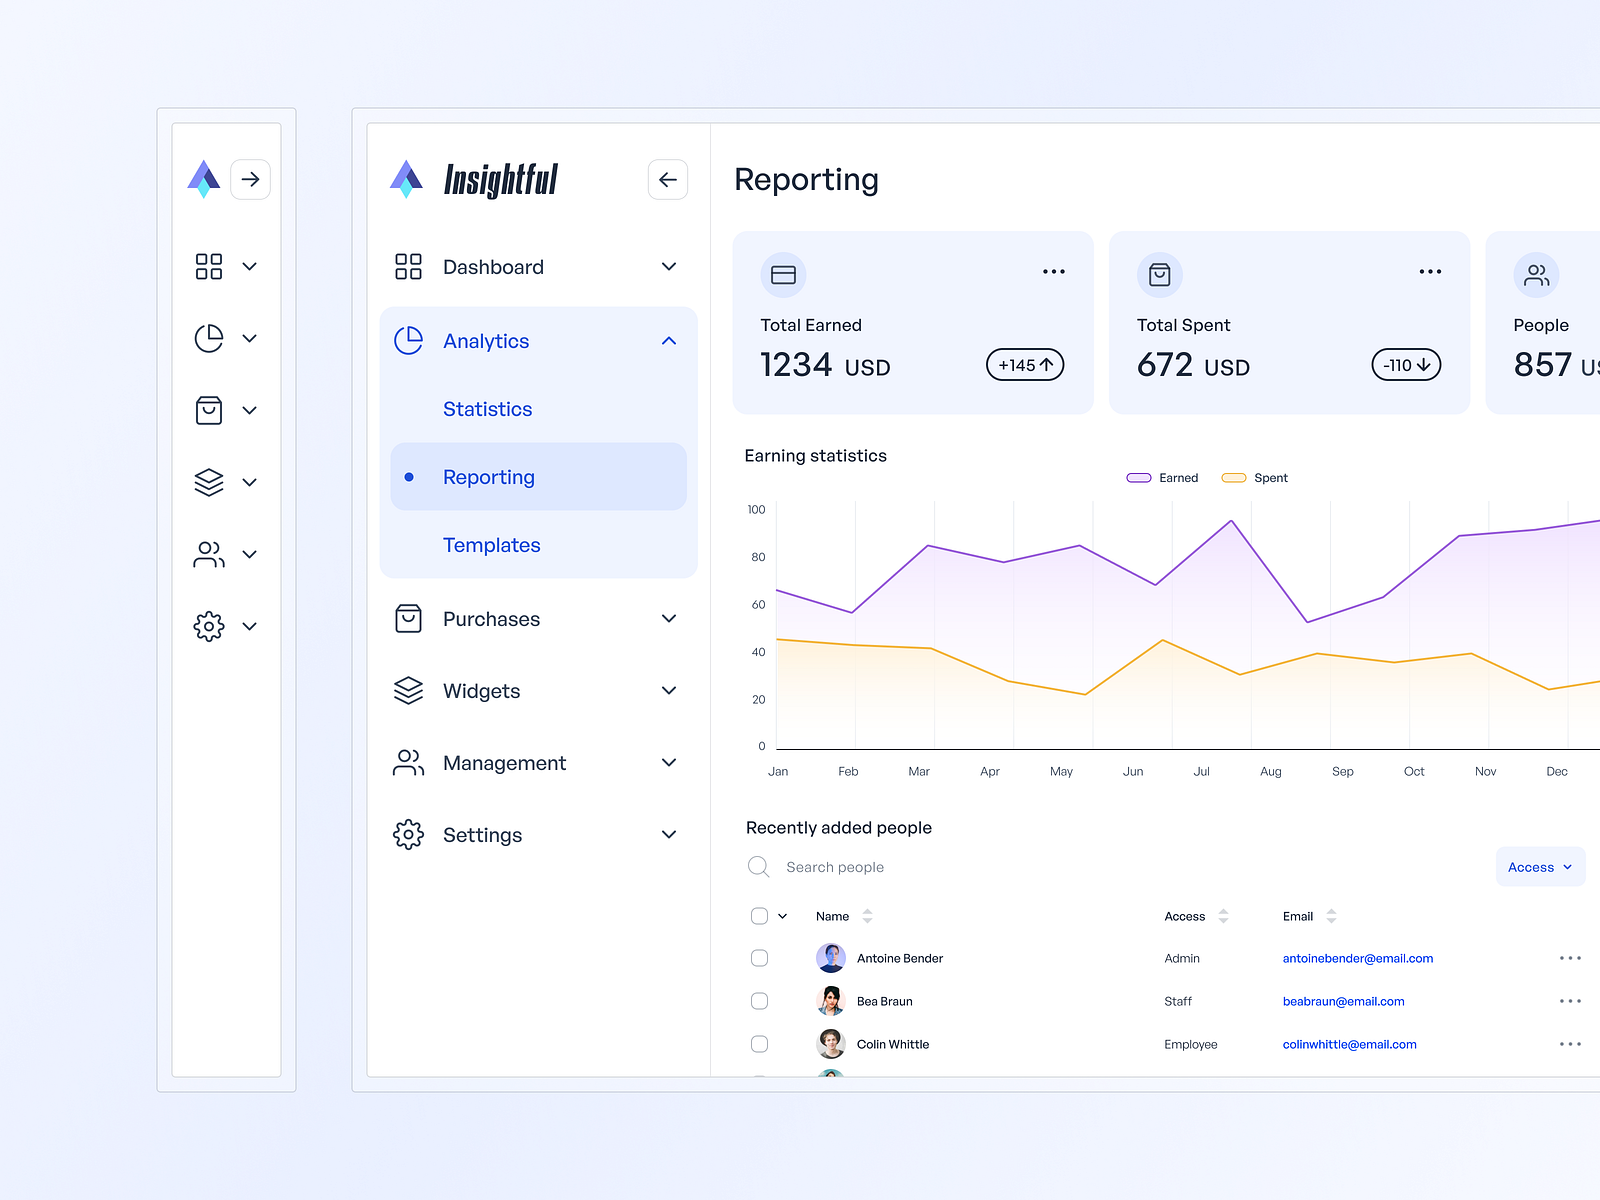
Task: Check the checkbox next to Bea Braun
Action: 759,1001
